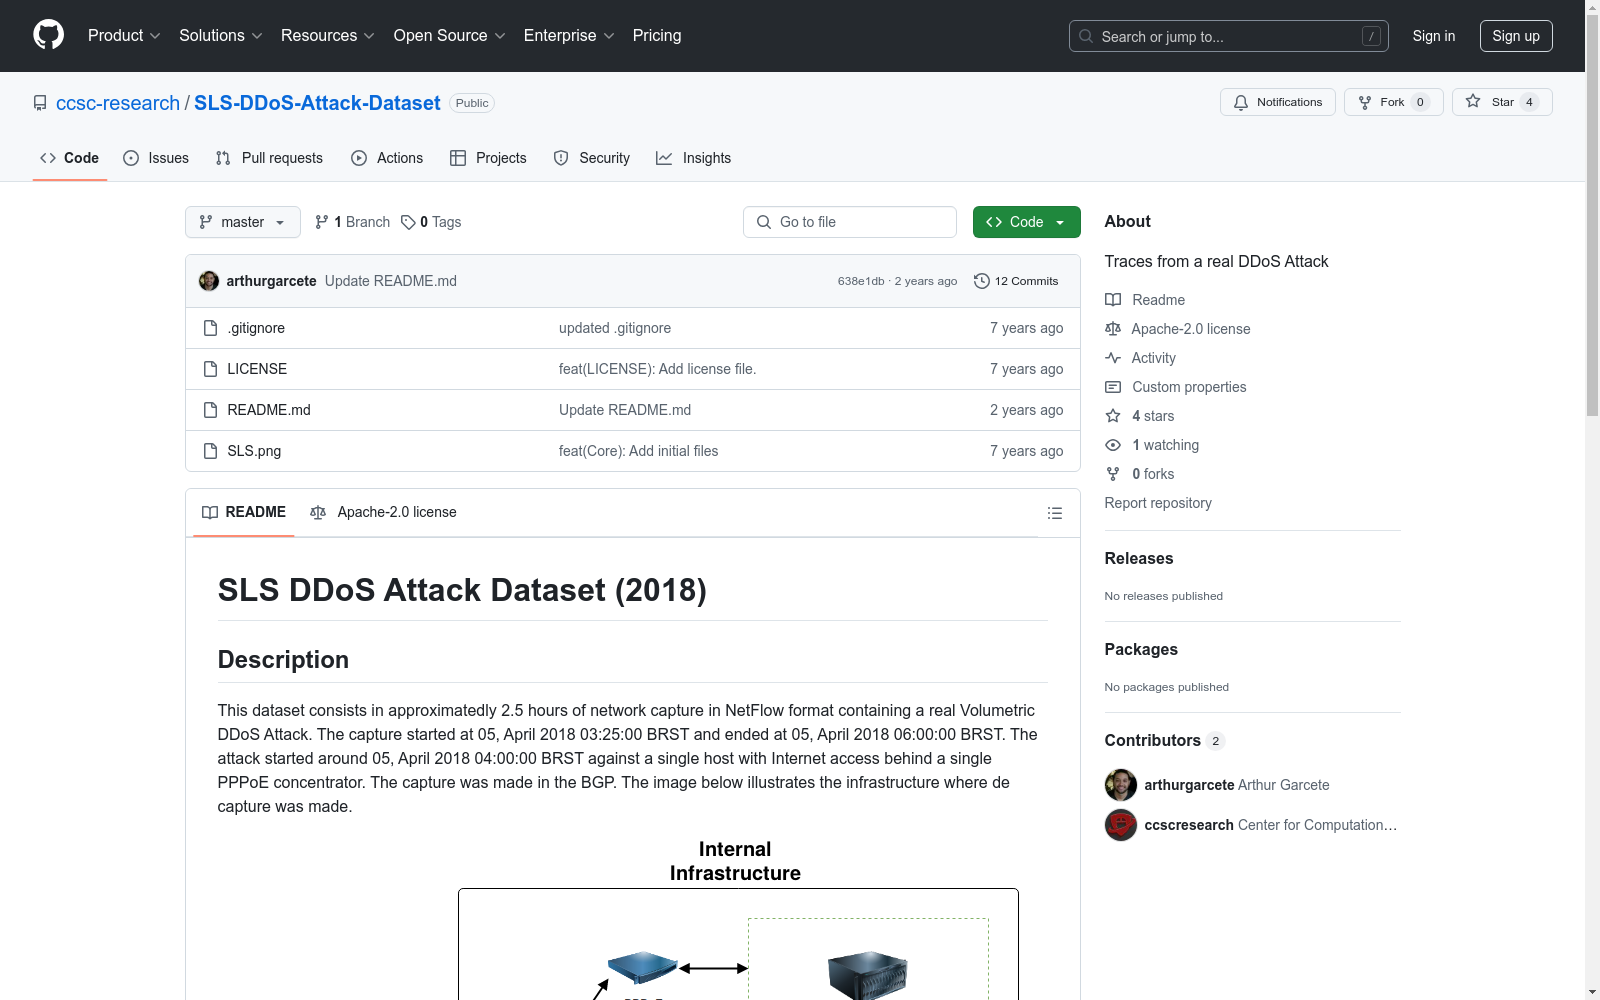Open arthurgarcete's contributor avatar
Screen dimensions: 1600x1000
pyautogui.click(x=1121, y=785)
